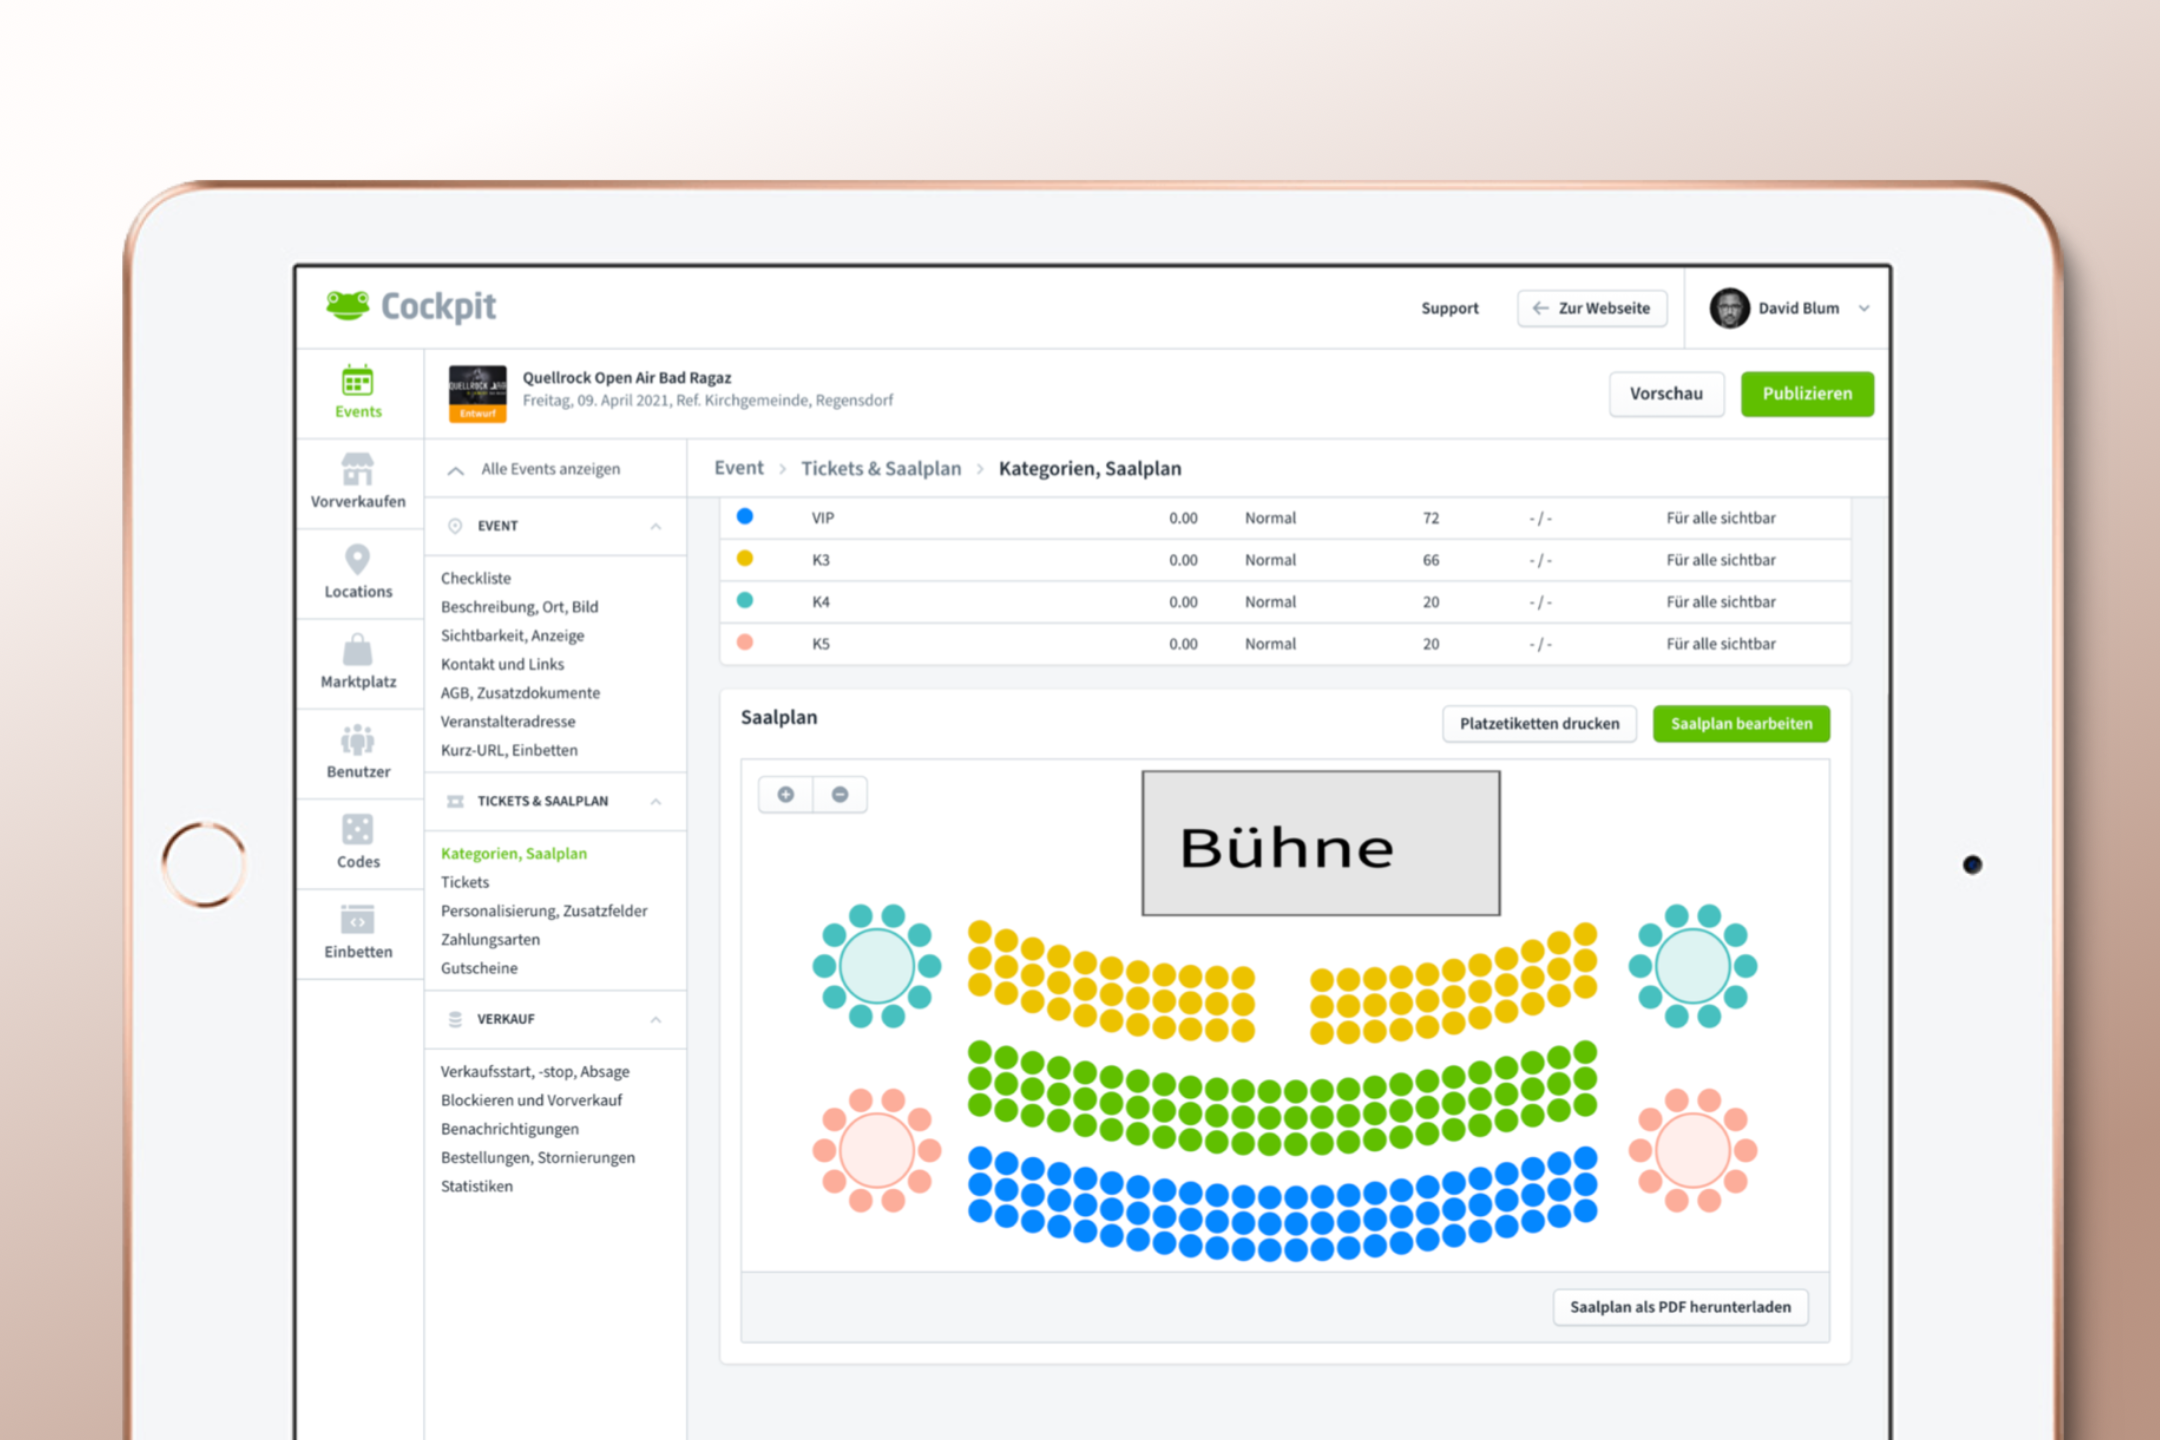Image resolution: width=2160 pixels, height=1440 pixels.
Task: Select the K4 category row name
Action: (x=821, y=602)
